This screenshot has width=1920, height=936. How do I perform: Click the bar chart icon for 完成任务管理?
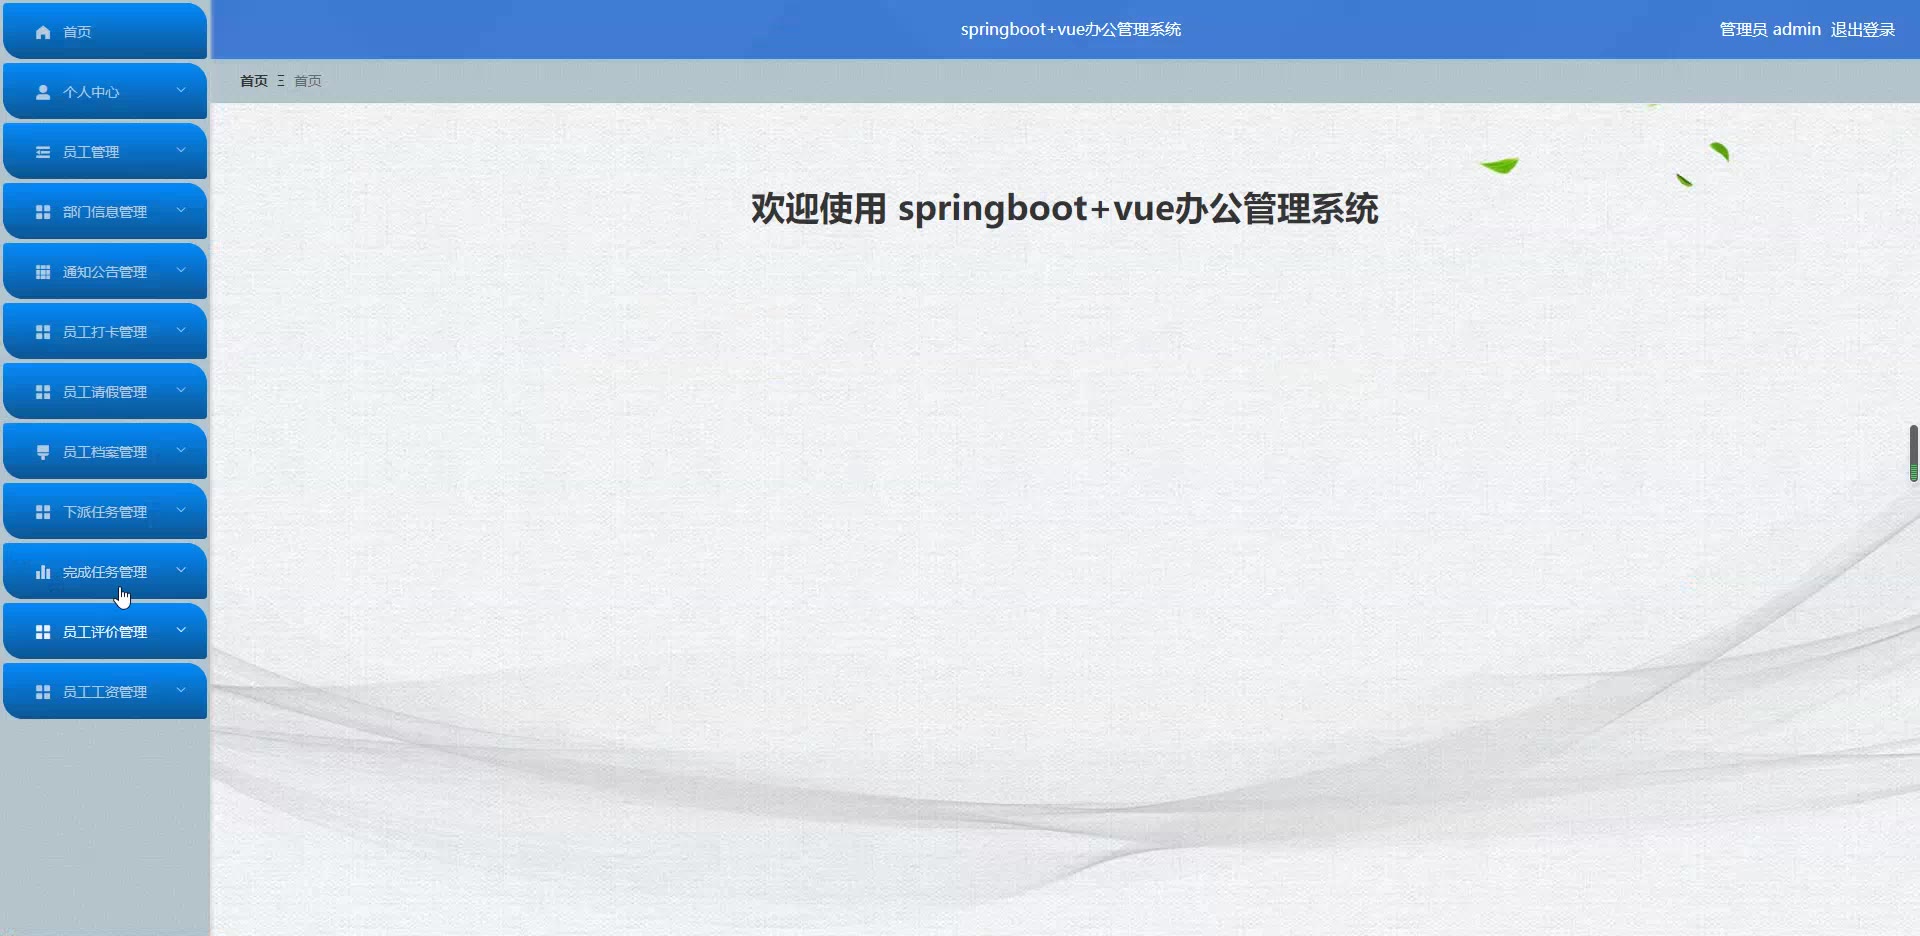point(43,572)
